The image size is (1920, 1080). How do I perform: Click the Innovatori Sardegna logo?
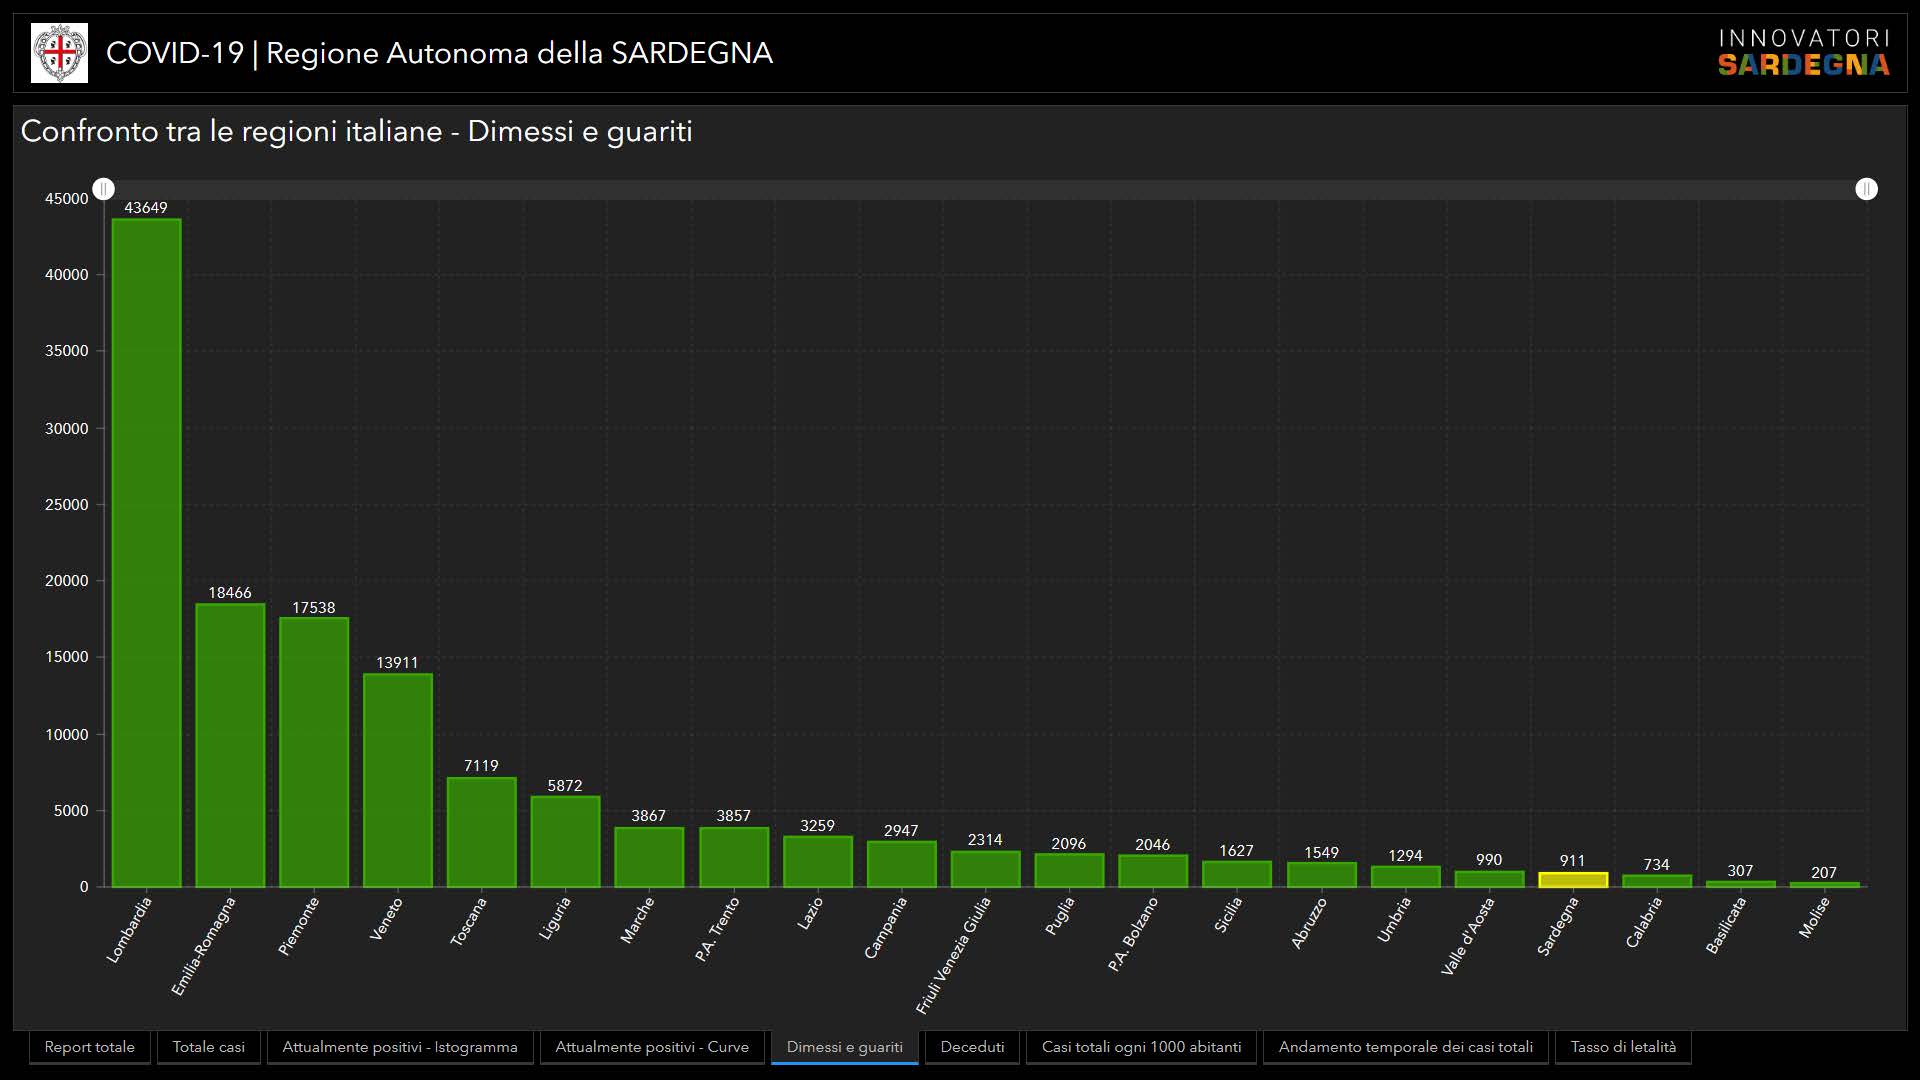pos(1803,53)
